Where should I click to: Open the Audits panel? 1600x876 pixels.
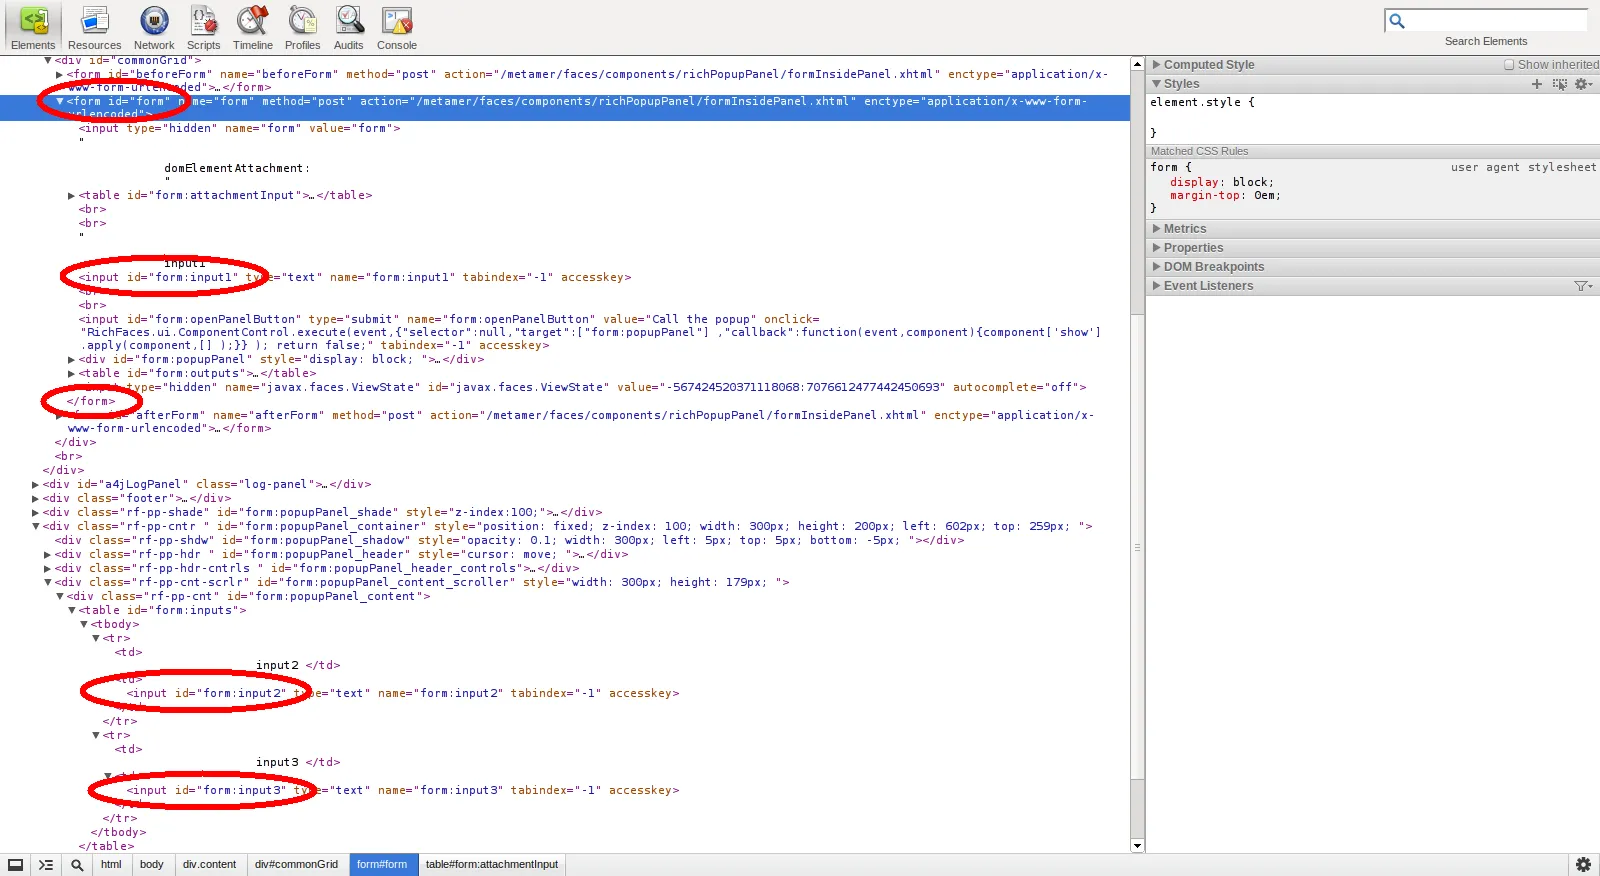(348, 27)
